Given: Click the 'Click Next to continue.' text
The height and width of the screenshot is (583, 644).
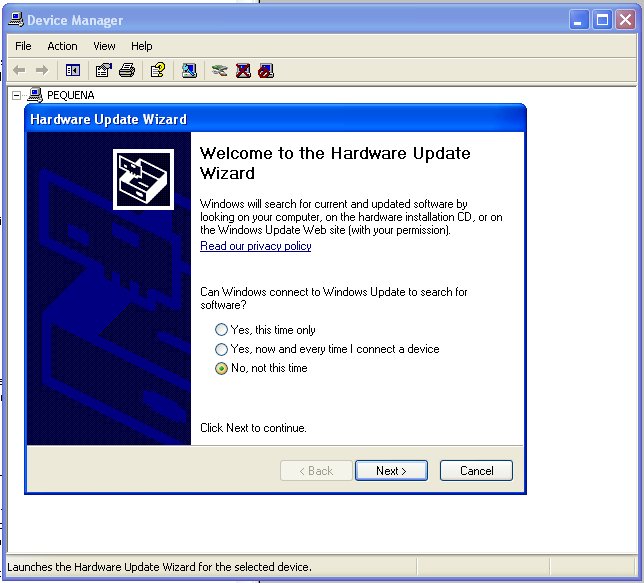Looking at the screenshot, I should point(253,428).
